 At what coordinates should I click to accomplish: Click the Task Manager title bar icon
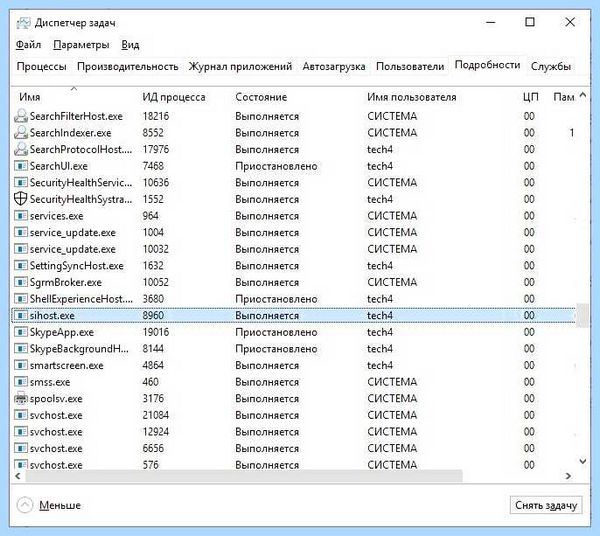click(23, 23)
